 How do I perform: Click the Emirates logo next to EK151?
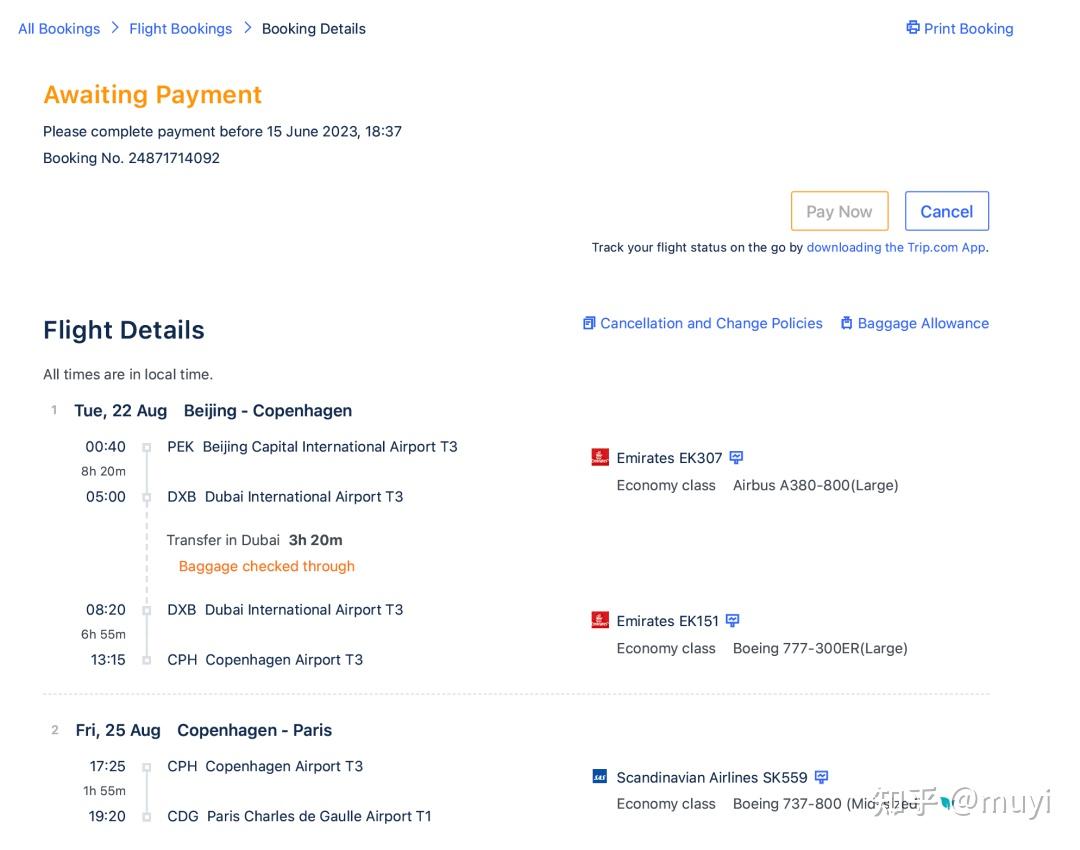[x=600, y=621]
